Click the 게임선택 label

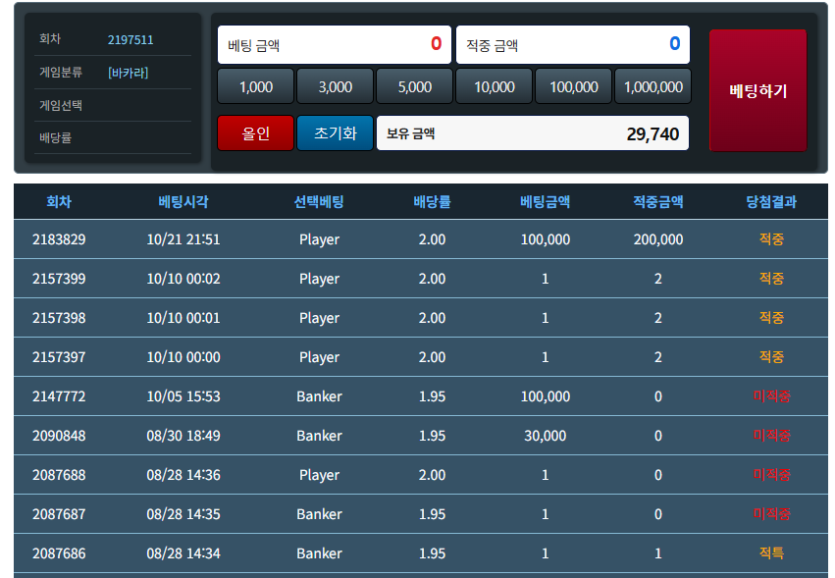(61, 105)
